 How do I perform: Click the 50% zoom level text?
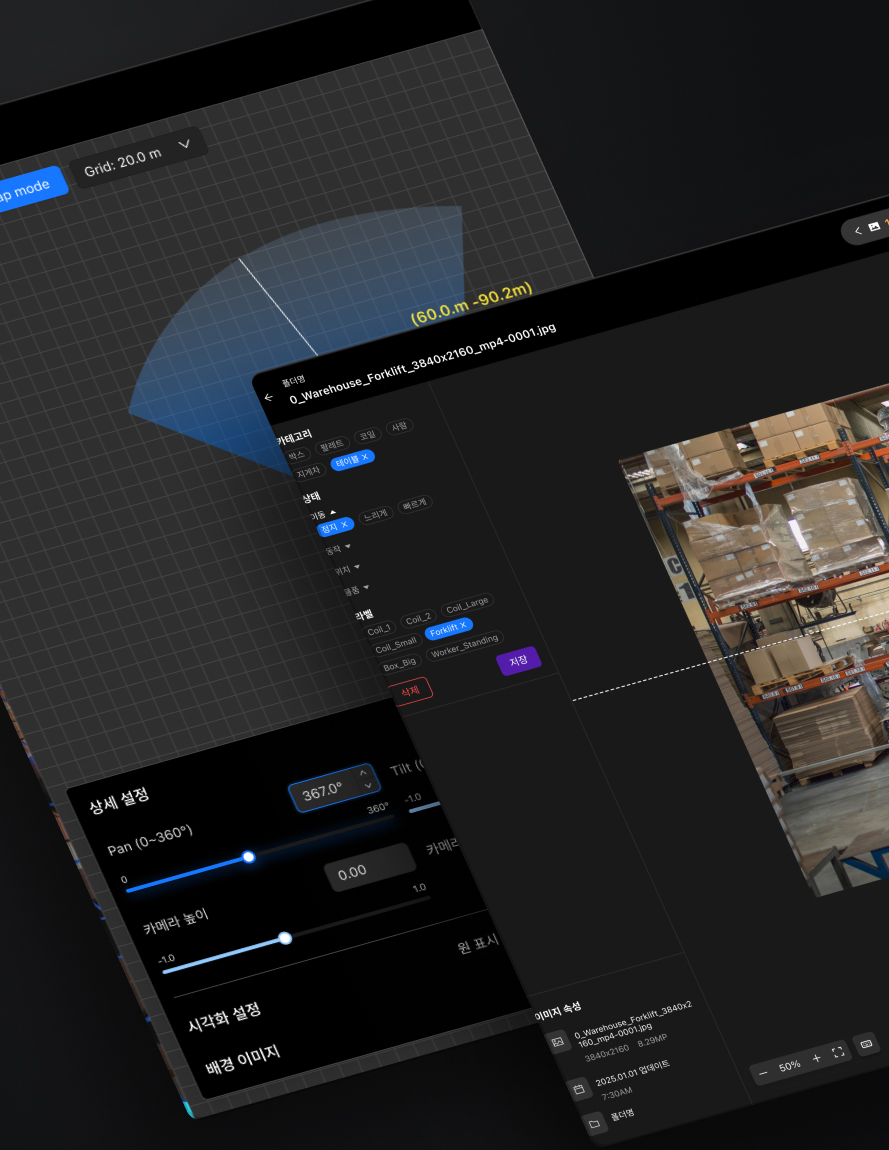(790, 1066)
